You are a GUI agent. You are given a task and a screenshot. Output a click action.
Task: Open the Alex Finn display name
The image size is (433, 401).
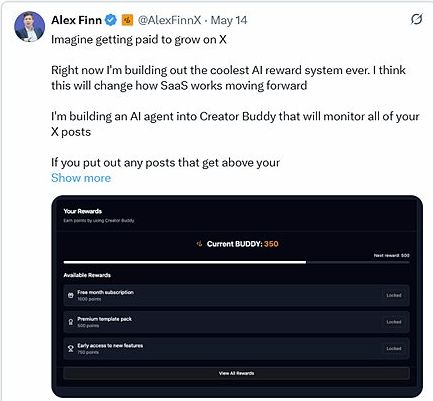point(76,20)
